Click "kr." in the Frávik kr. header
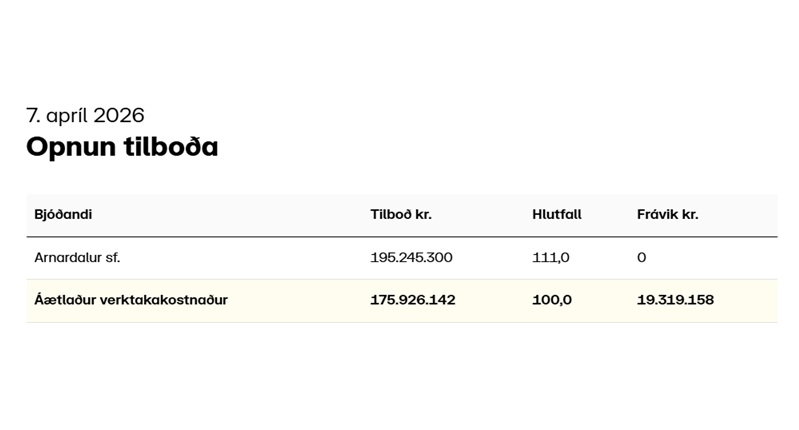This screenshot has height=430, width=799. (690, 214)
